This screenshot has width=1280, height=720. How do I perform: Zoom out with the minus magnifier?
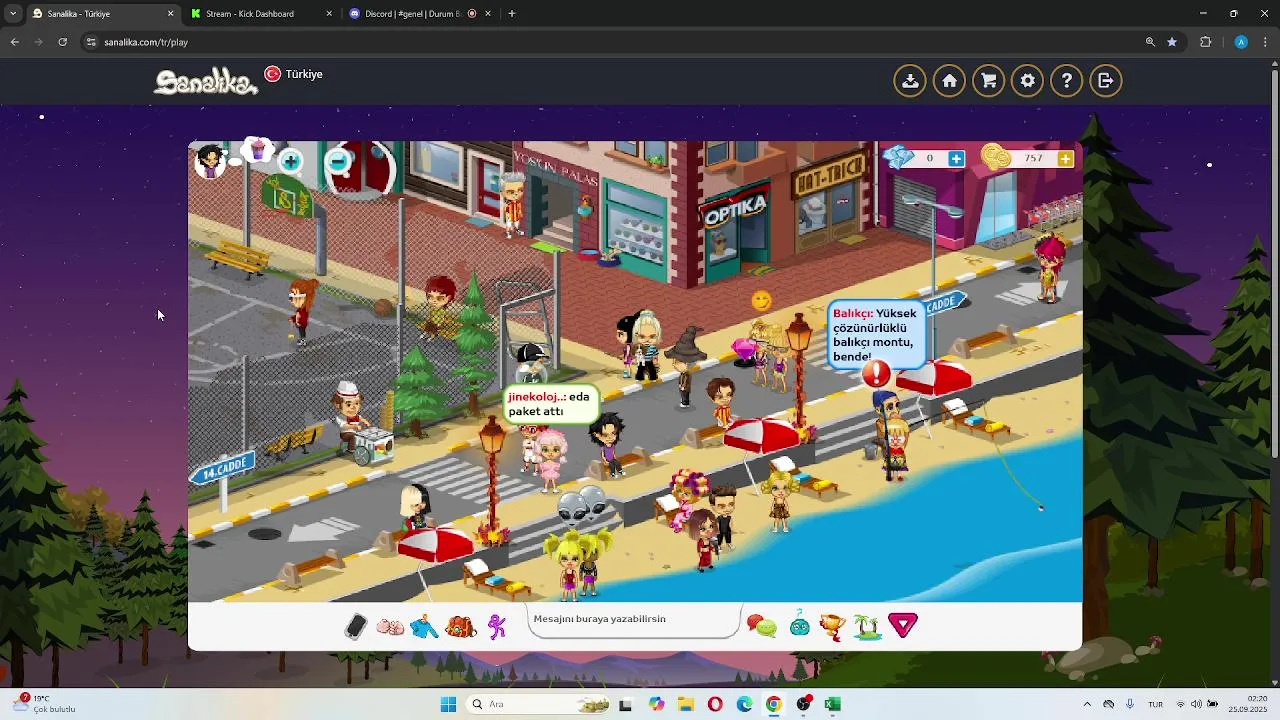coord(338,160)
